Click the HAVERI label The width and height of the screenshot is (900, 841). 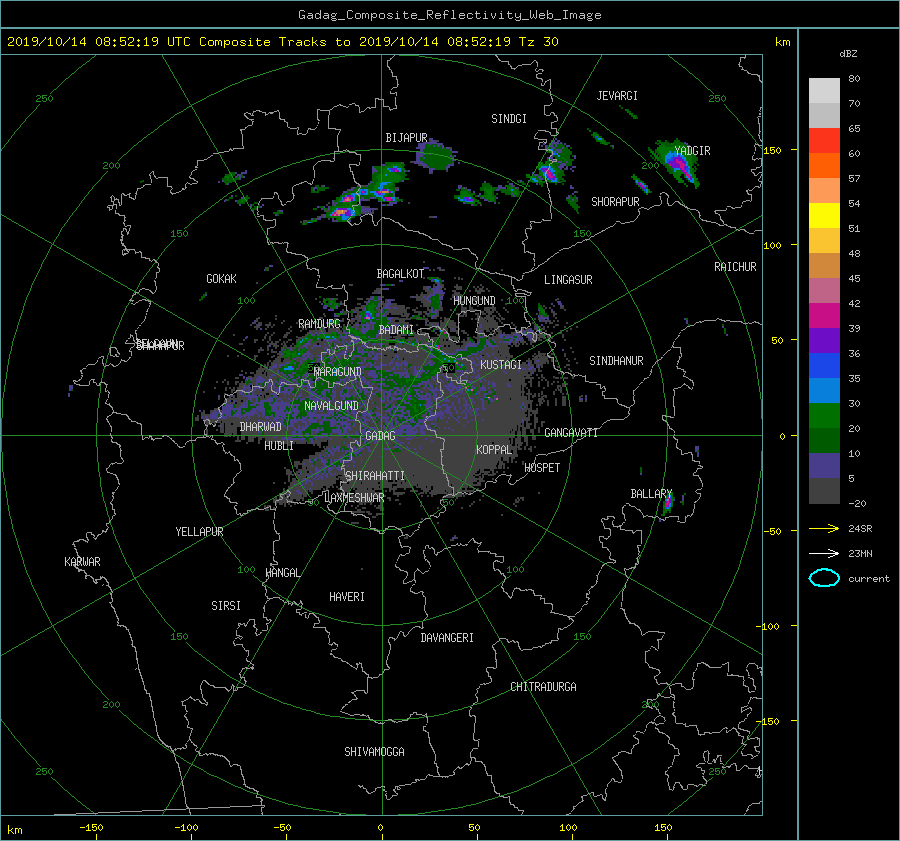347,597
